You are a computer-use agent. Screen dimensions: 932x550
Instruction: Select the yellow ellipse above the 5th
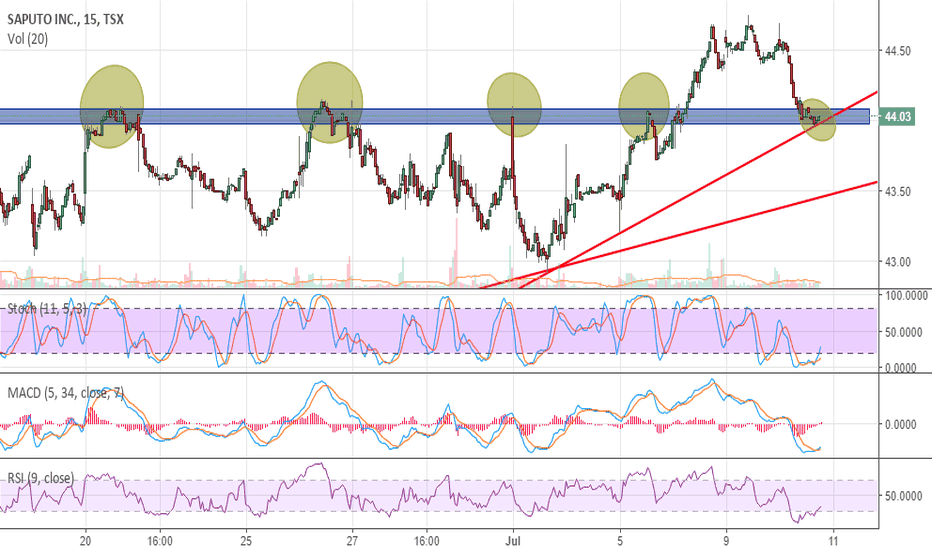(x=644, y=107)
